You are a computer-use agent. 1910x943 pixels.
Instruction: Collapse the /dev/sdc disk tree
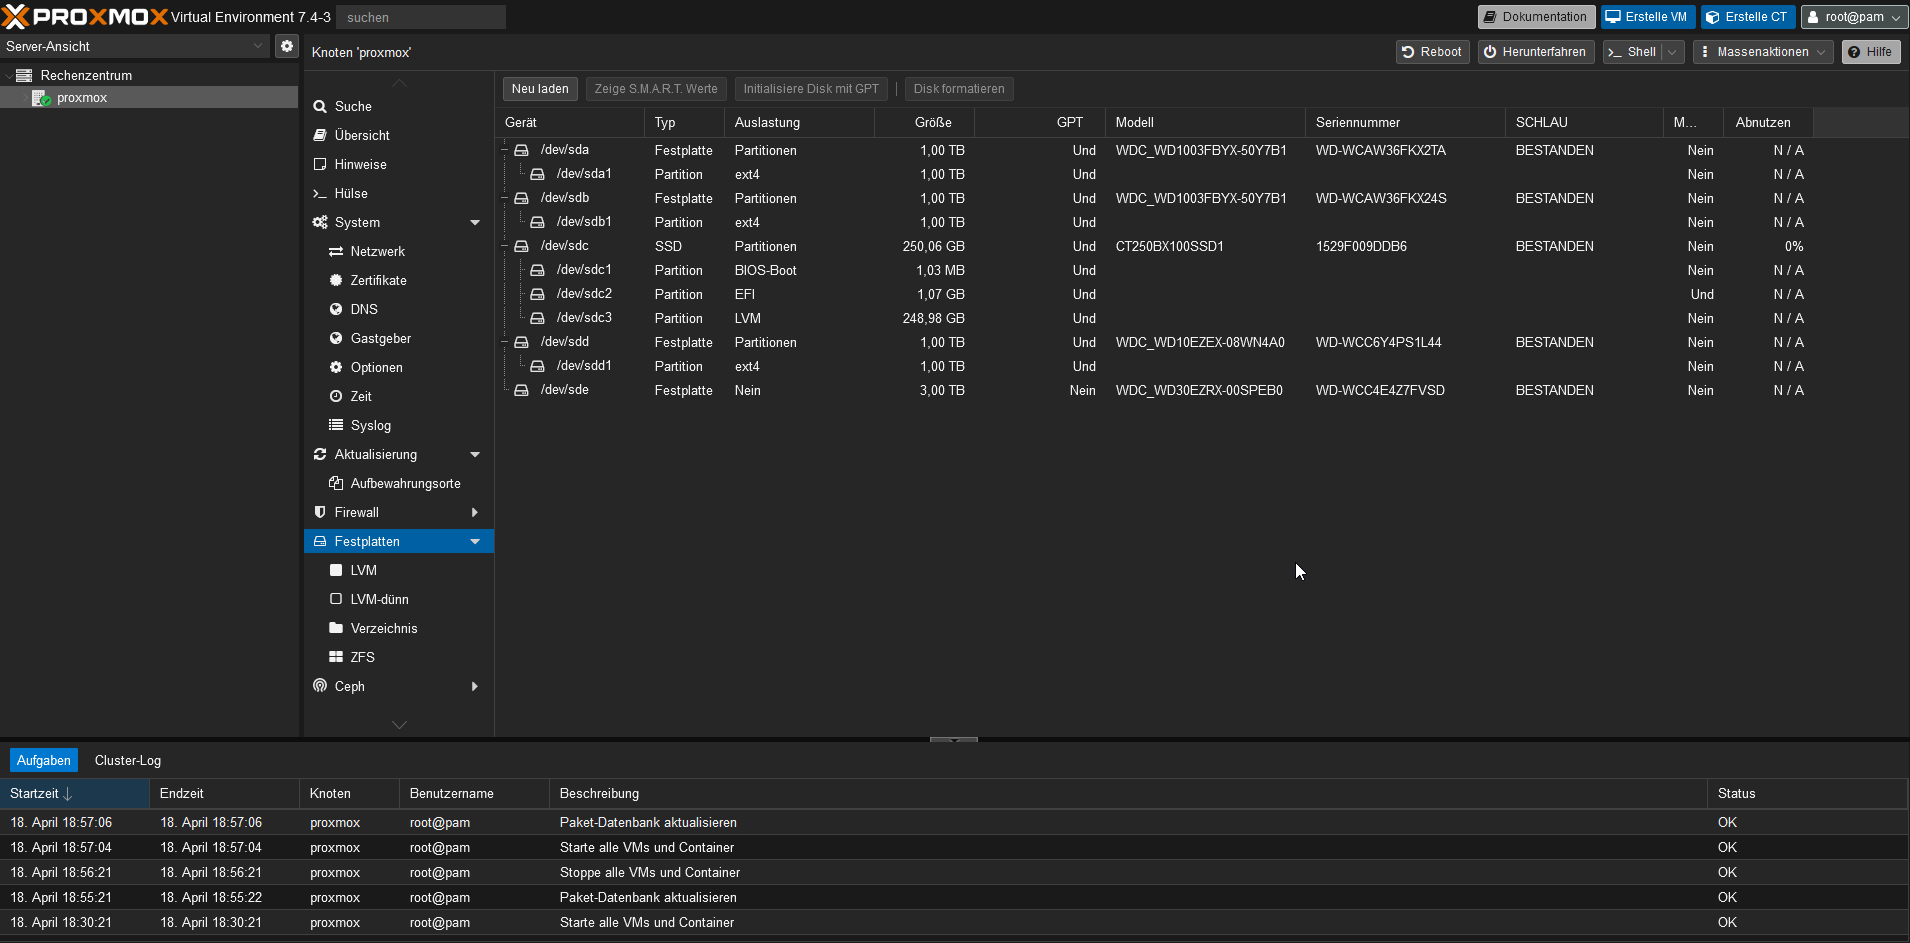(505, 246)
